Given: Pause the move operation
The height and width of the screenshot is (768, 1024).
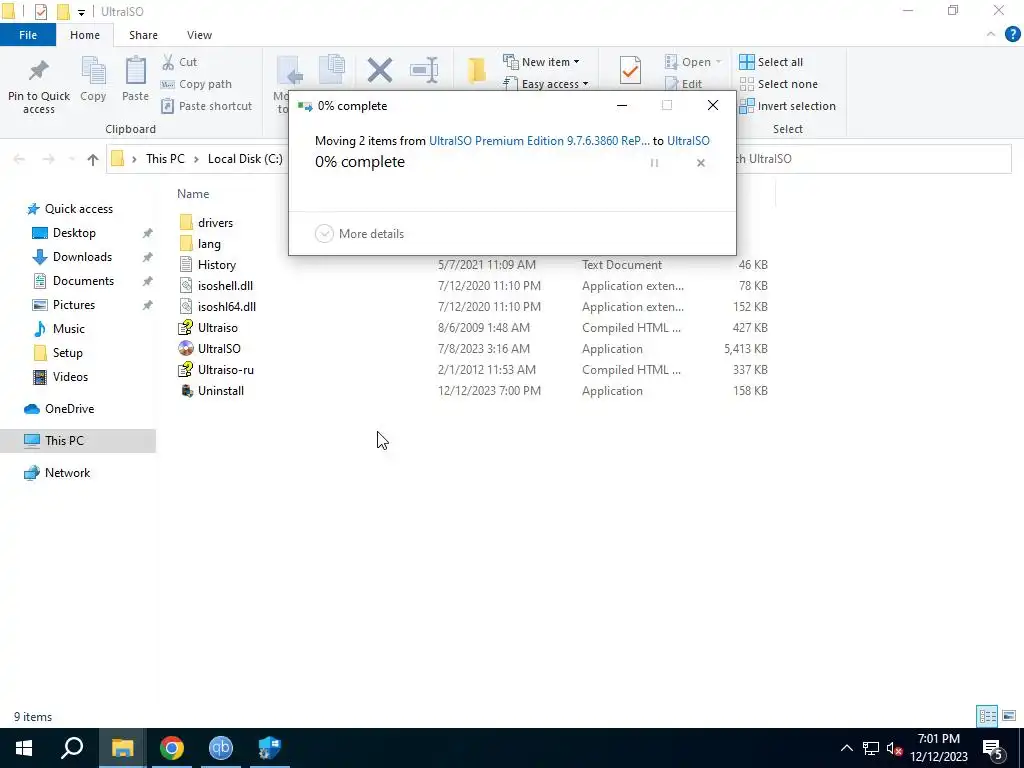Looking at the screenshot, I should [x=654, y=163].
